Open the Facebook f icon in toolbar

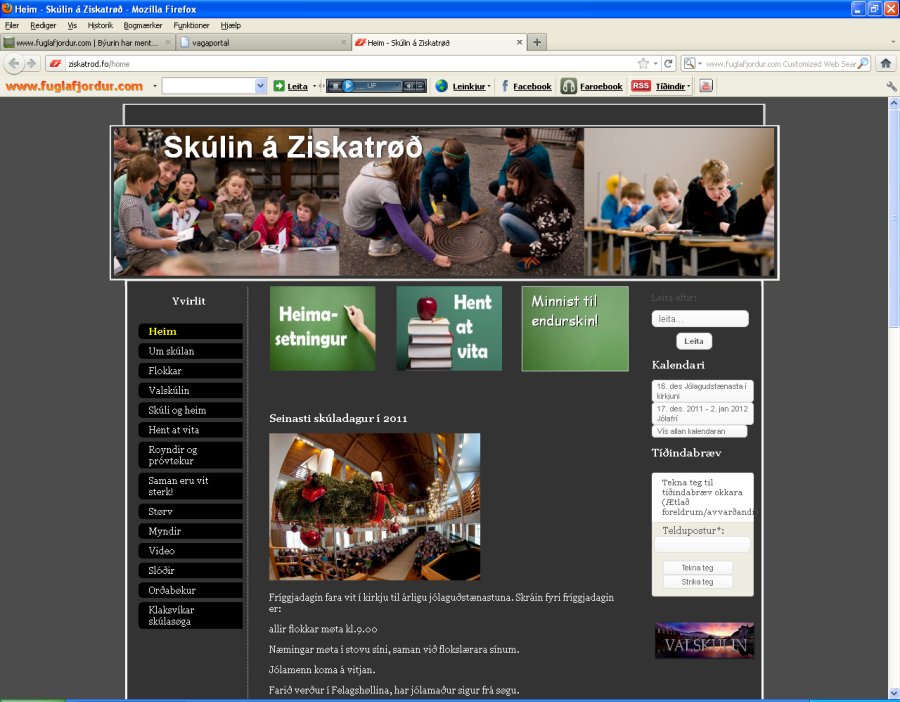click(505, 86)
